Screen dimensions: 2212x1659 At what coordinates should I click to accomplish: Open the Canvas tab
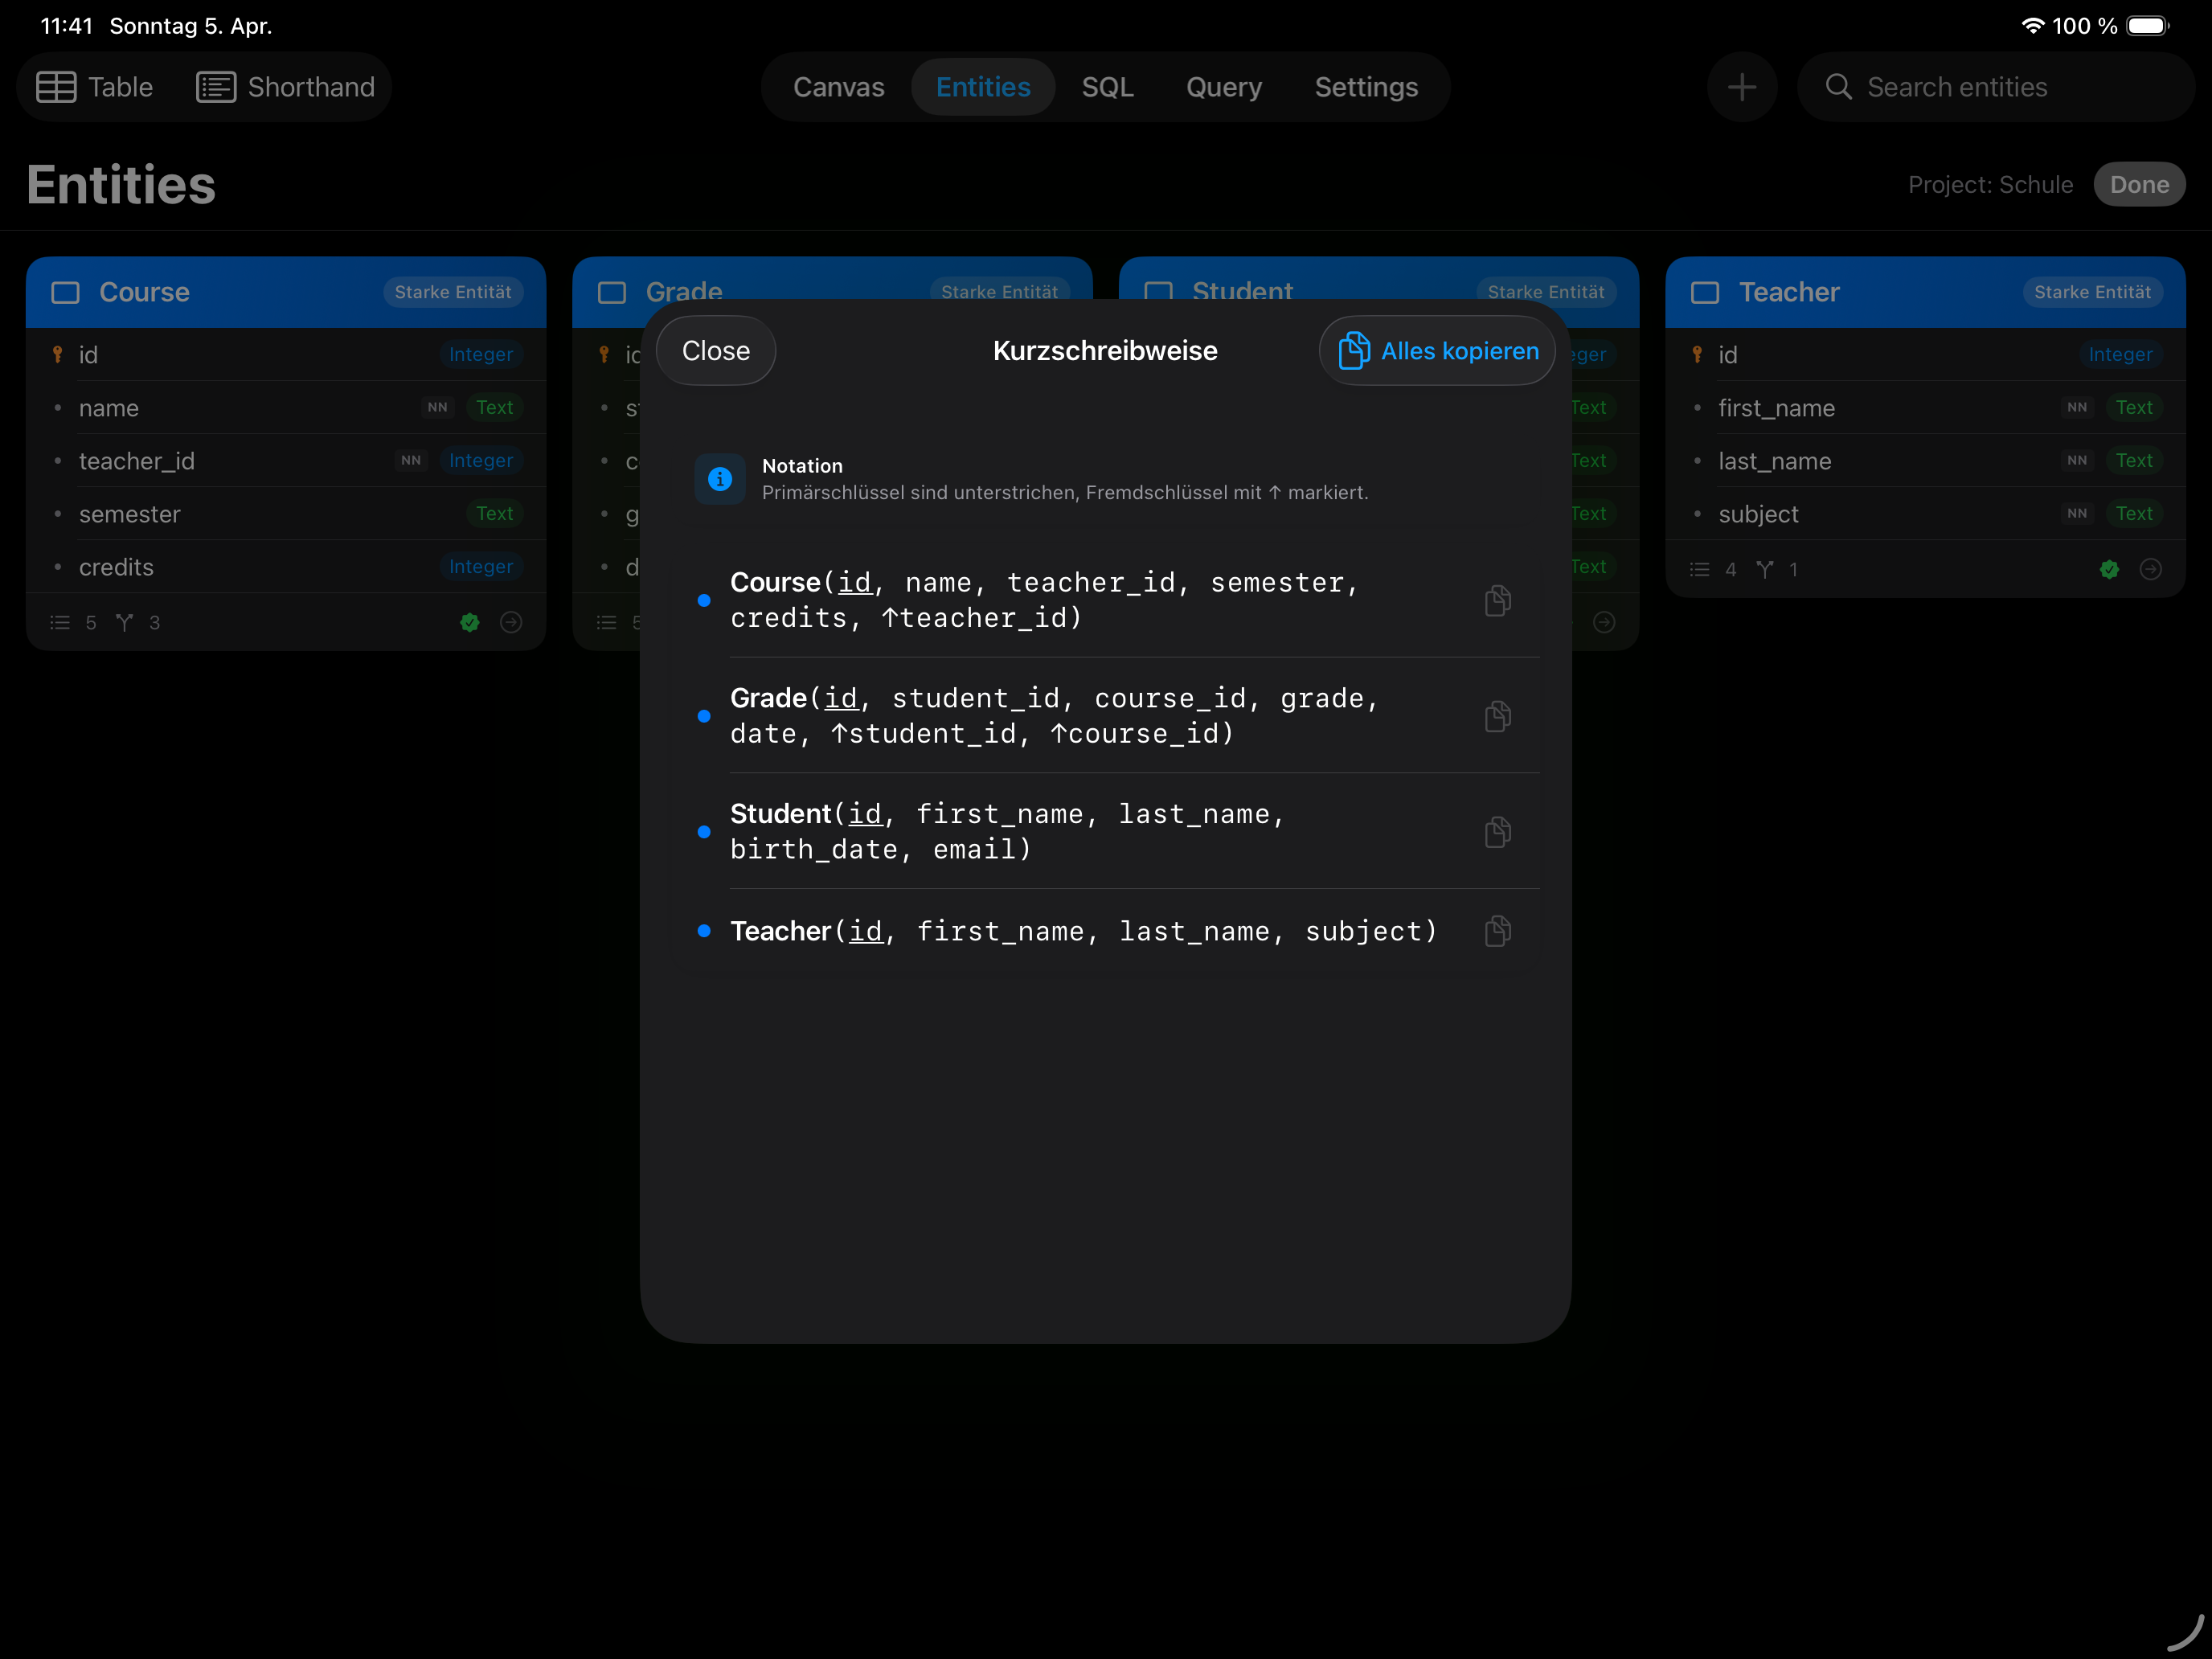pyautogui.click(x=838, y=87)
